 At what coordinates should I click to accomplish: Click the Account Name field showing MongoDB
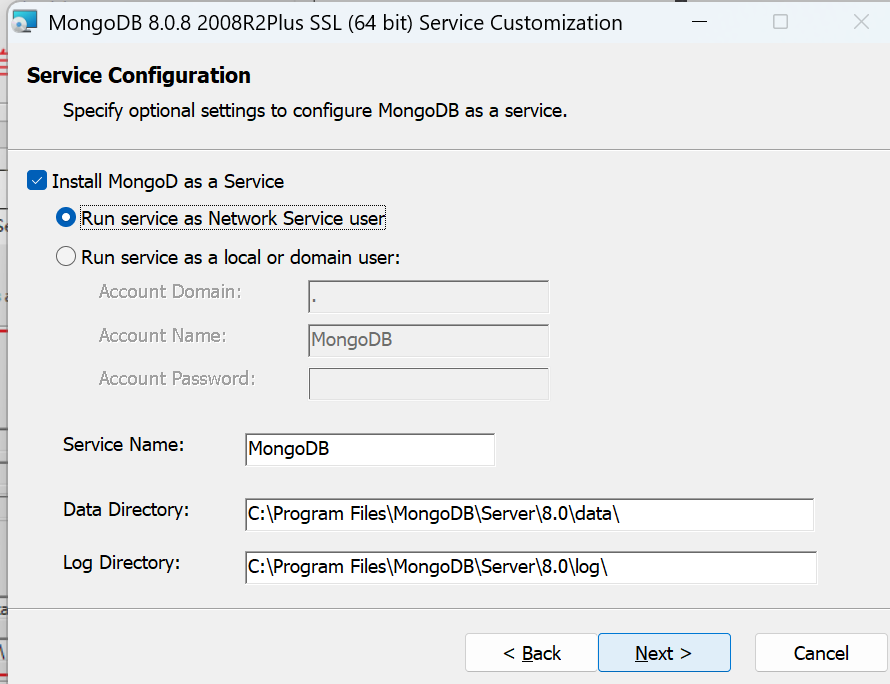(x=429, y=340)
